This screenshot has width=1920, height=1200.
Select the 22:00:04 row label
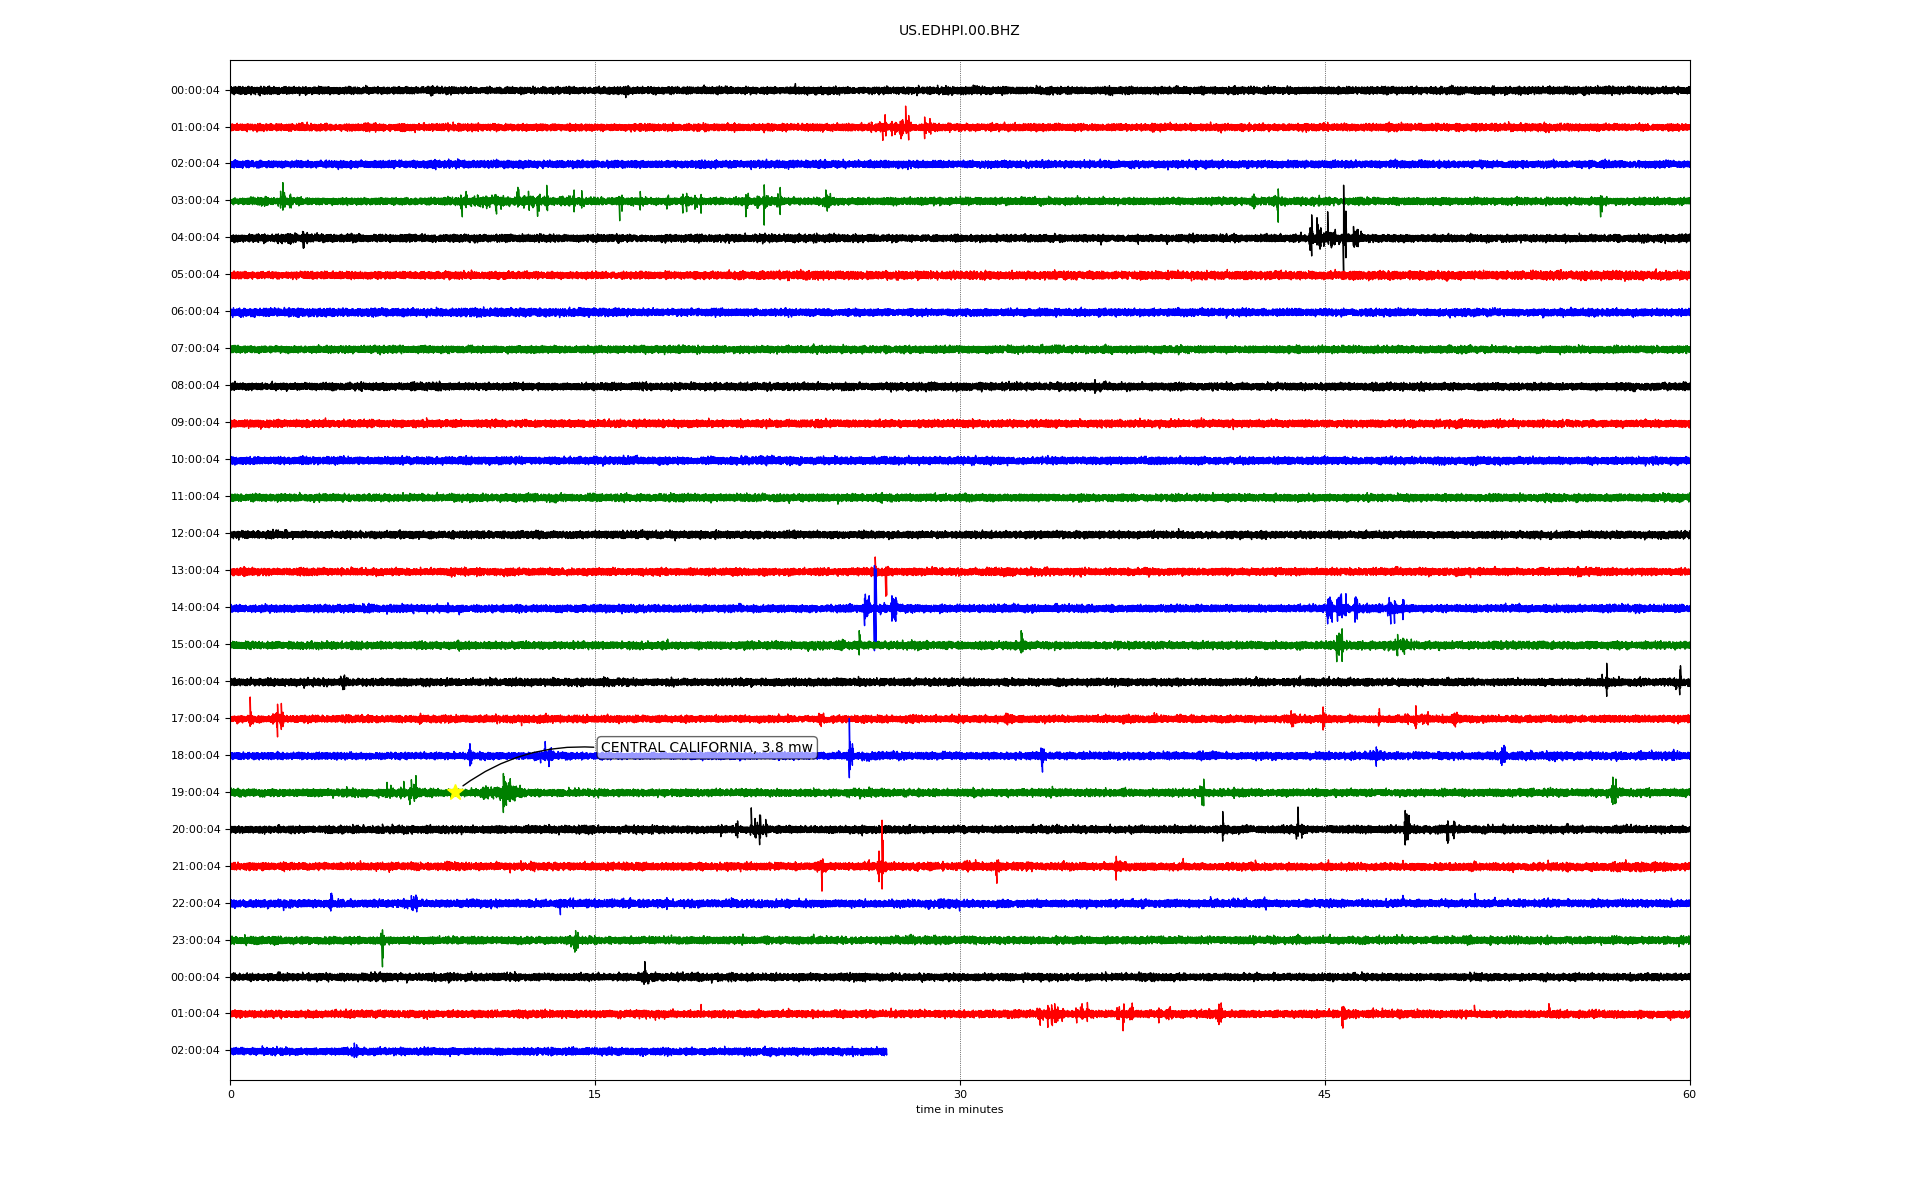pyautogui.click(x=195, y=903)
